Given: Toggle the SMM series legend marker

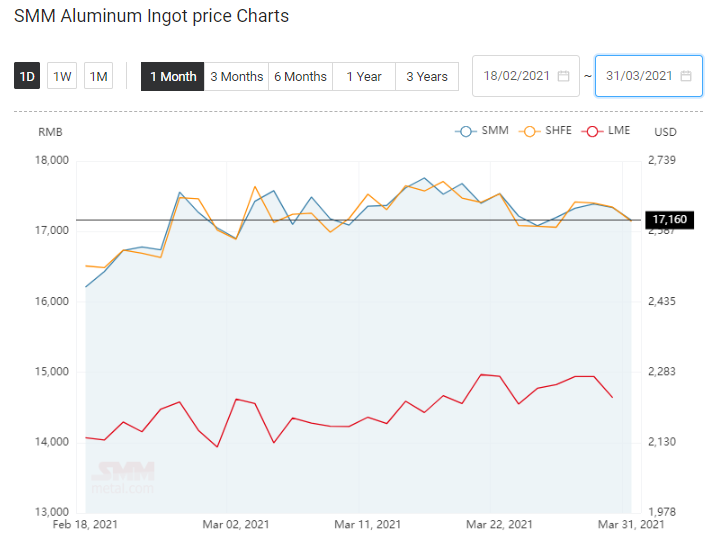Looking at the screenshot, I should (x=465, y=132).
